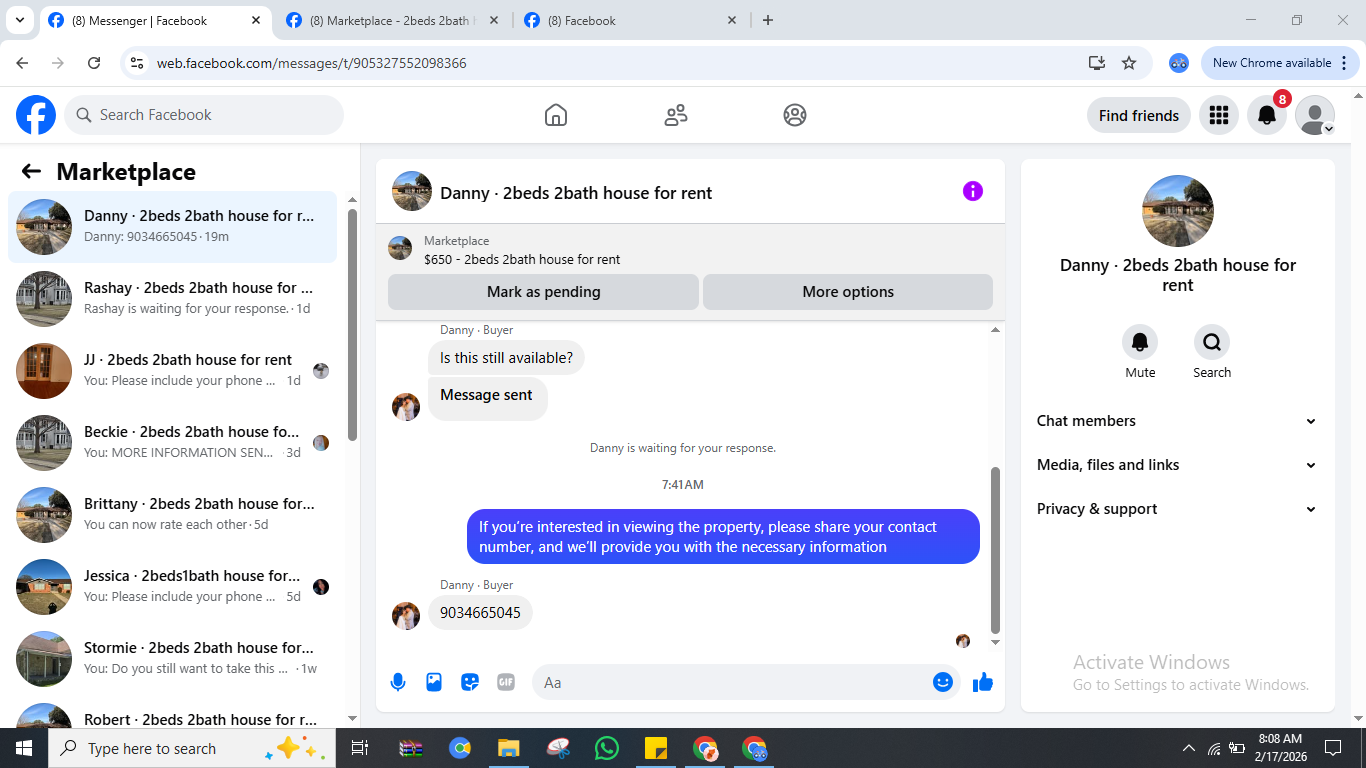Open the Friends icon in top navigation
This screenshot has height=768, width=1366.
(x=676, y=115)
